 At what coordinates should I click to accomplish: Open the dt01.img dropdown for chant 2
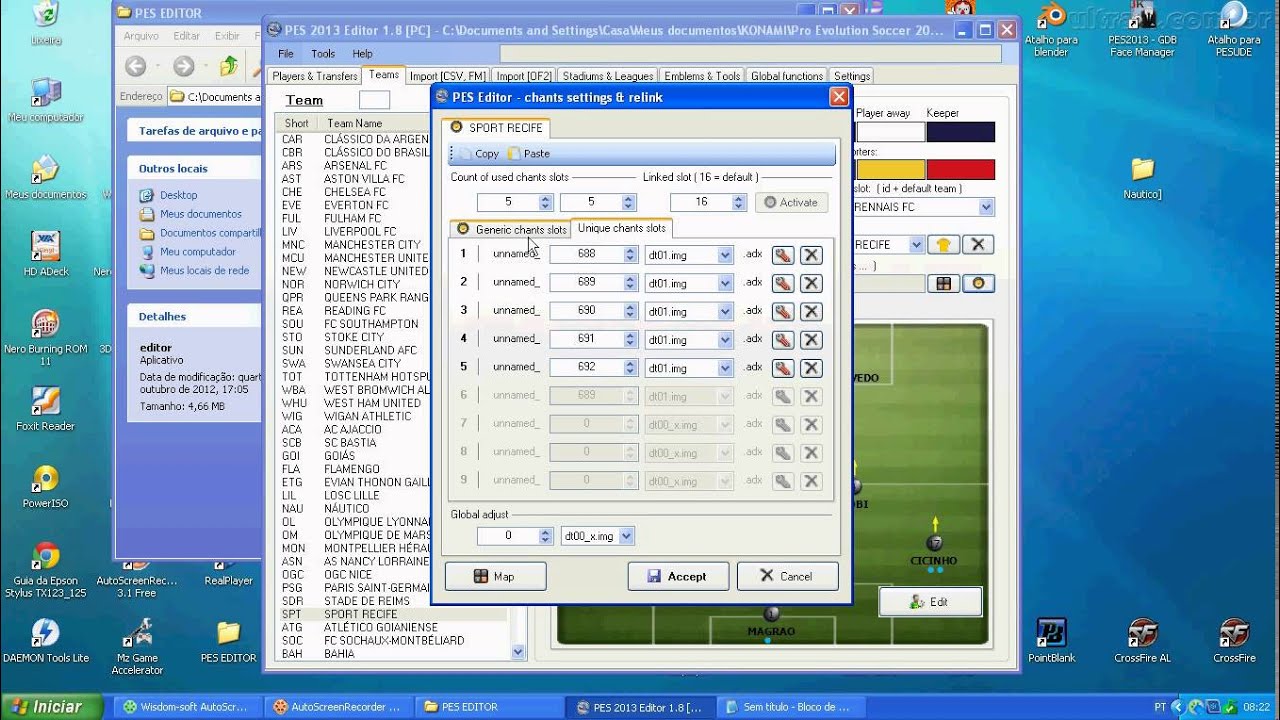pyautogui.click(x=725, y=283)
